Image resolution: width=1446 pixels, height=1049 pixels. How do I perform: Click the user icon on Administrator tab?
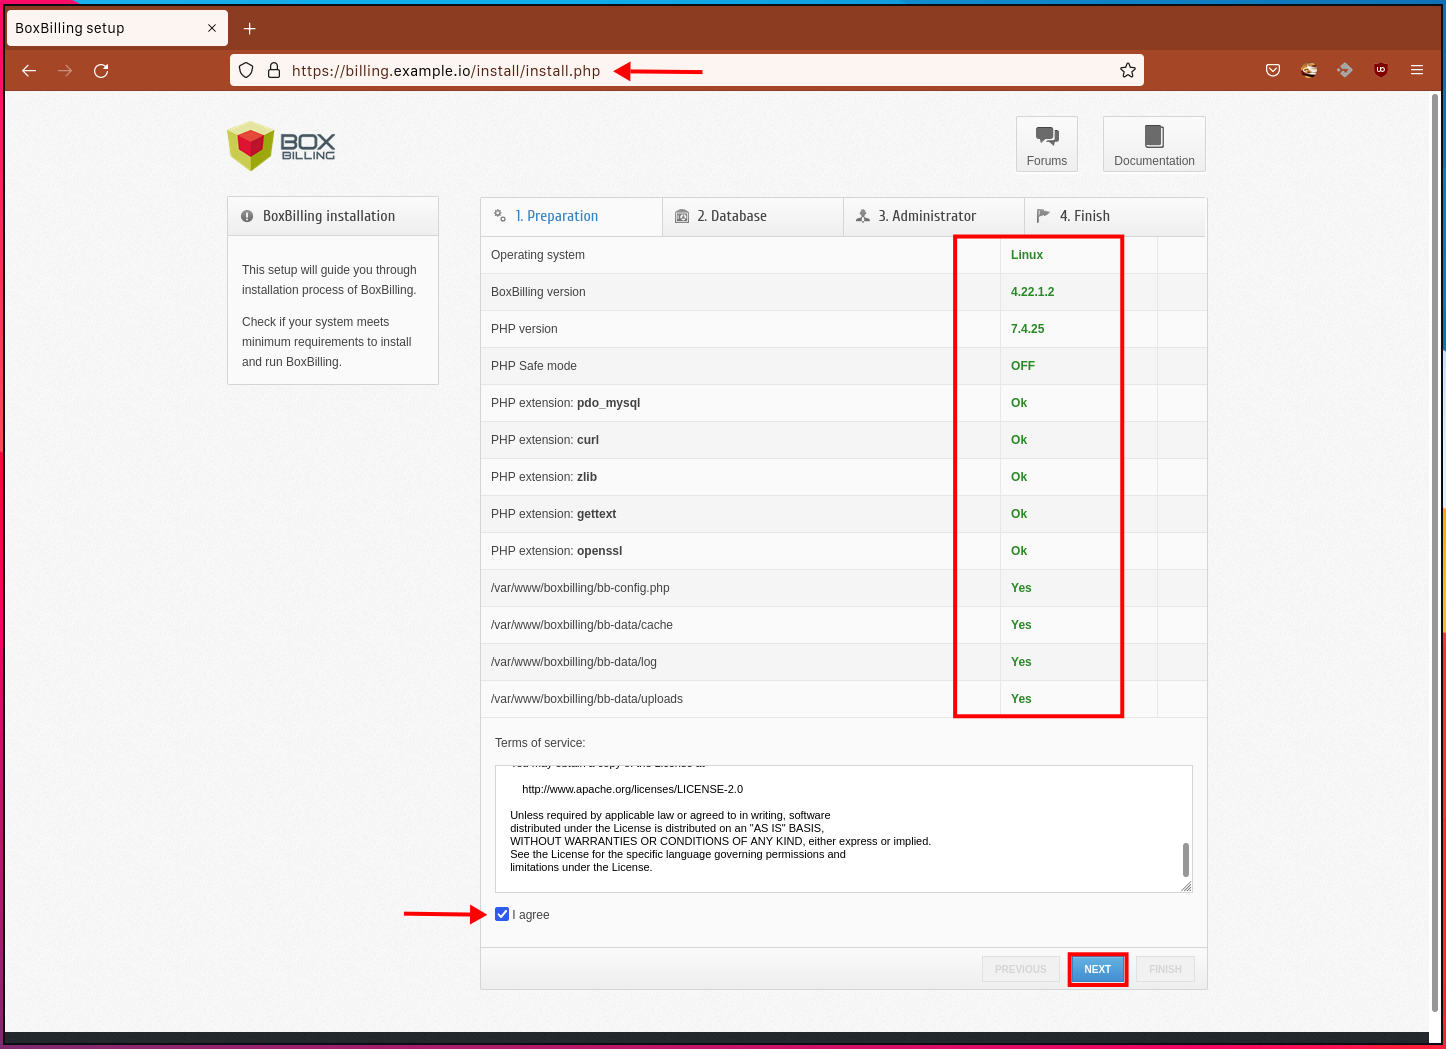(x=863, y=216)
